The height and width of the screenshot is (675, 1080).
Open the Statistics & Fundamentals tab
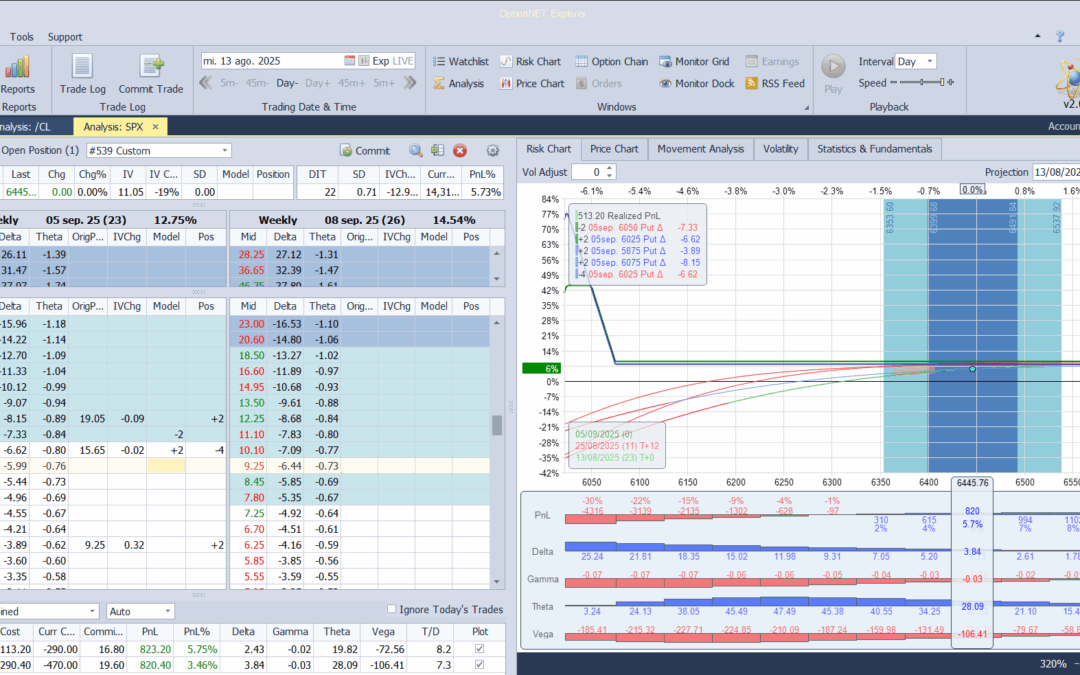[874, 149]
